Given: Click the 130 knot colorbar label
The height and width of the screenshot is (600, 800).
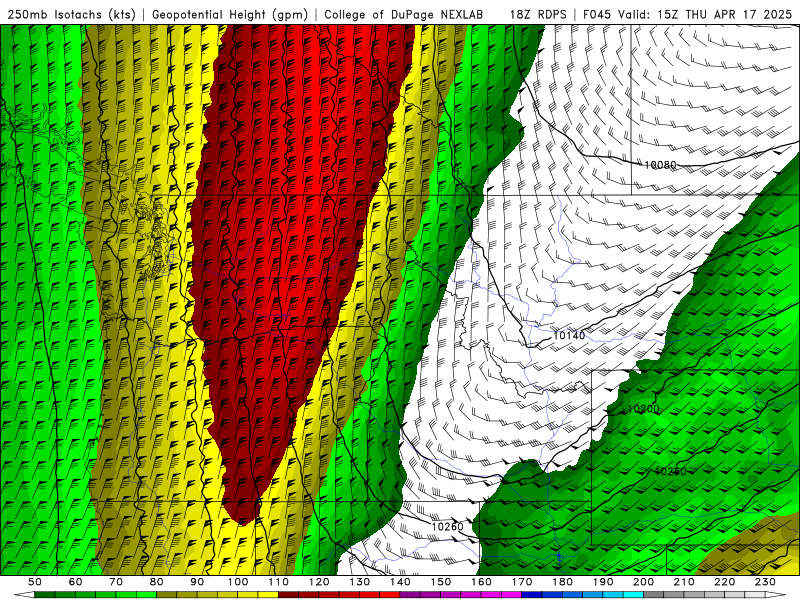Looking at the screenshot, I should click(360, 582).
